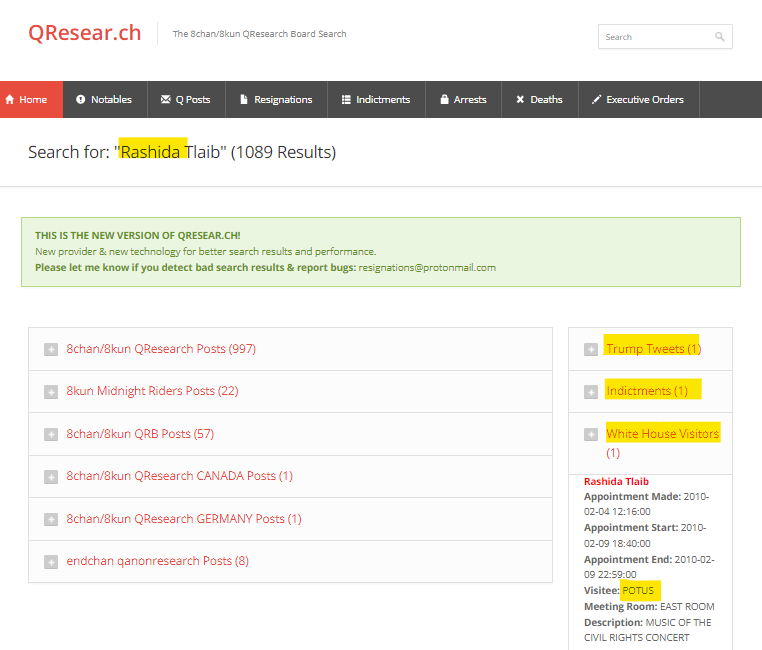Click 'Appointment Start' date text

pos(645,535)
